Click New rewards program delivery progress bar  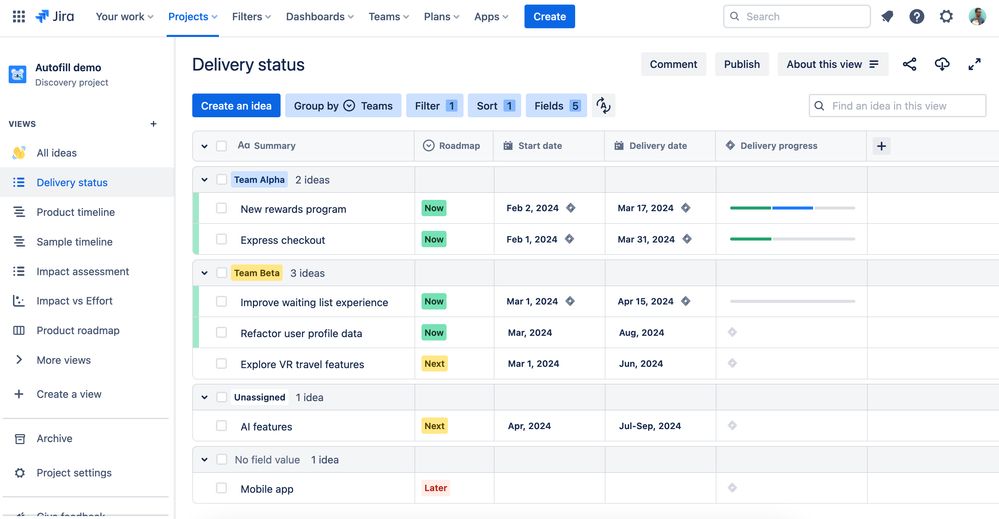pyautogui.click(x=792, y=208)
